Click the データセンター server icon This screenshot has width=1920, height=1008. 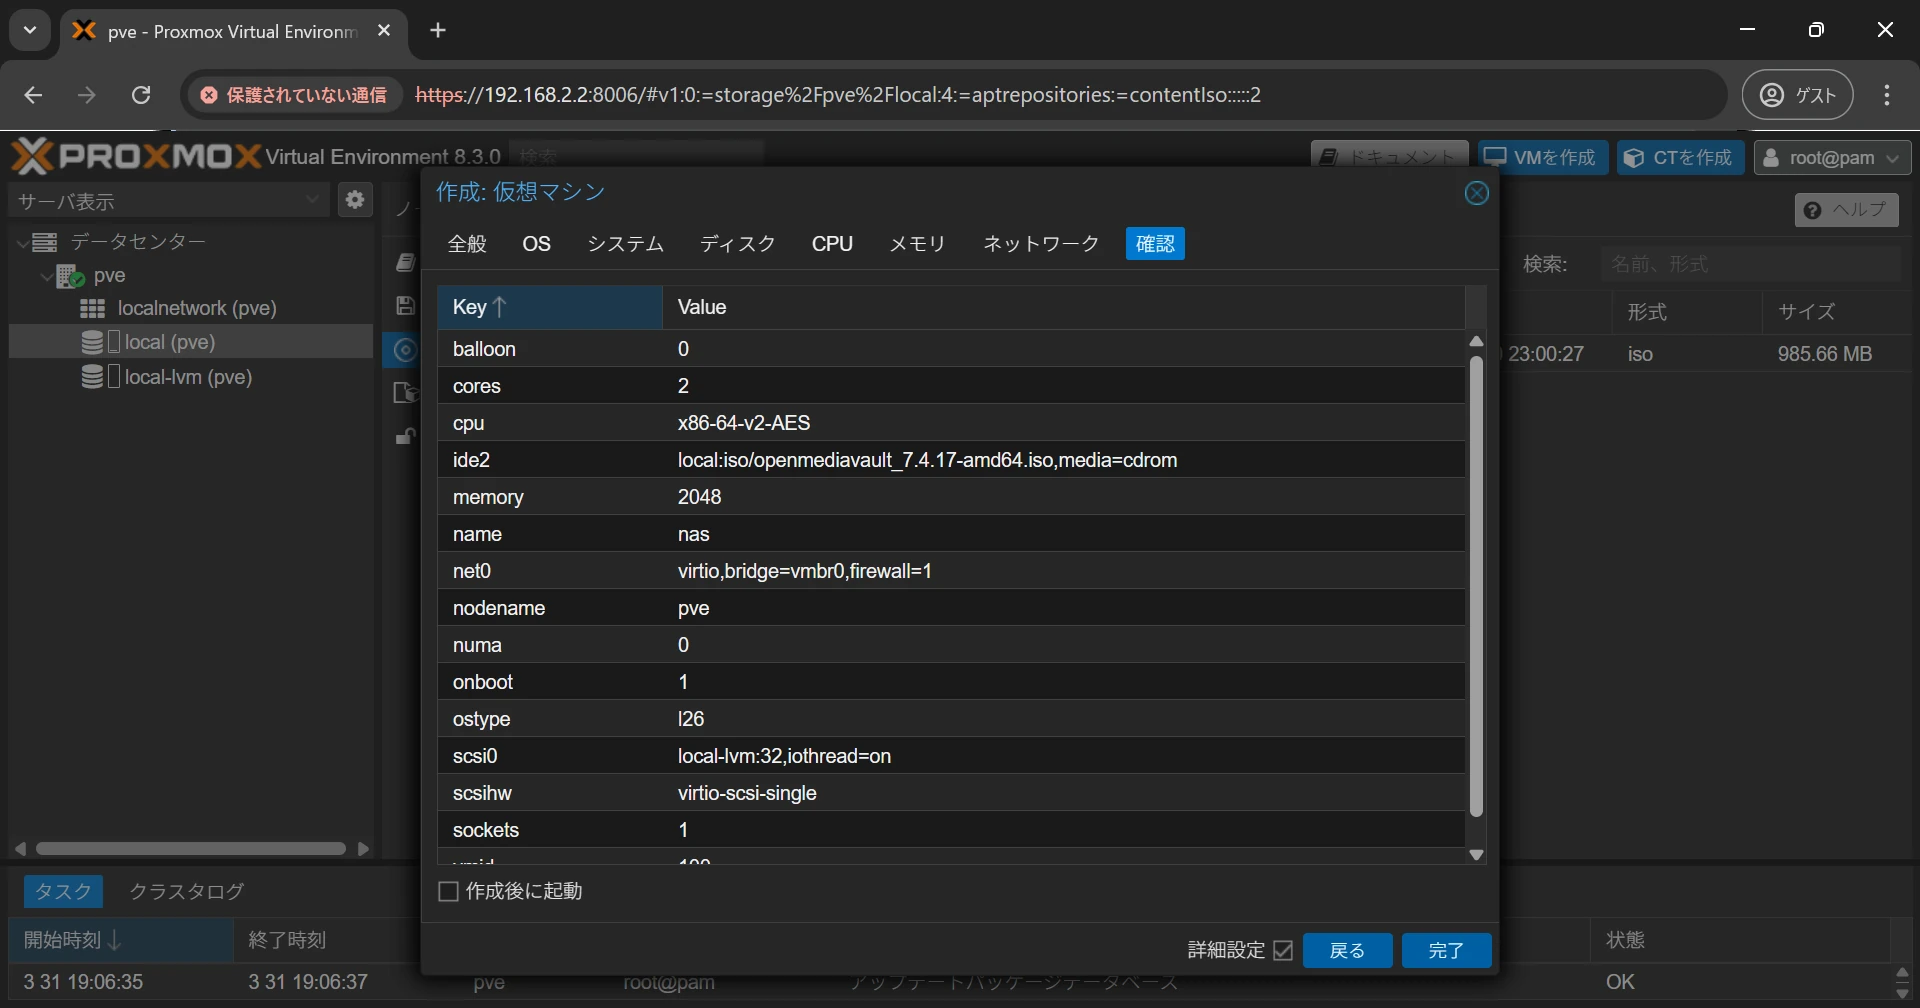coord(45,242)
